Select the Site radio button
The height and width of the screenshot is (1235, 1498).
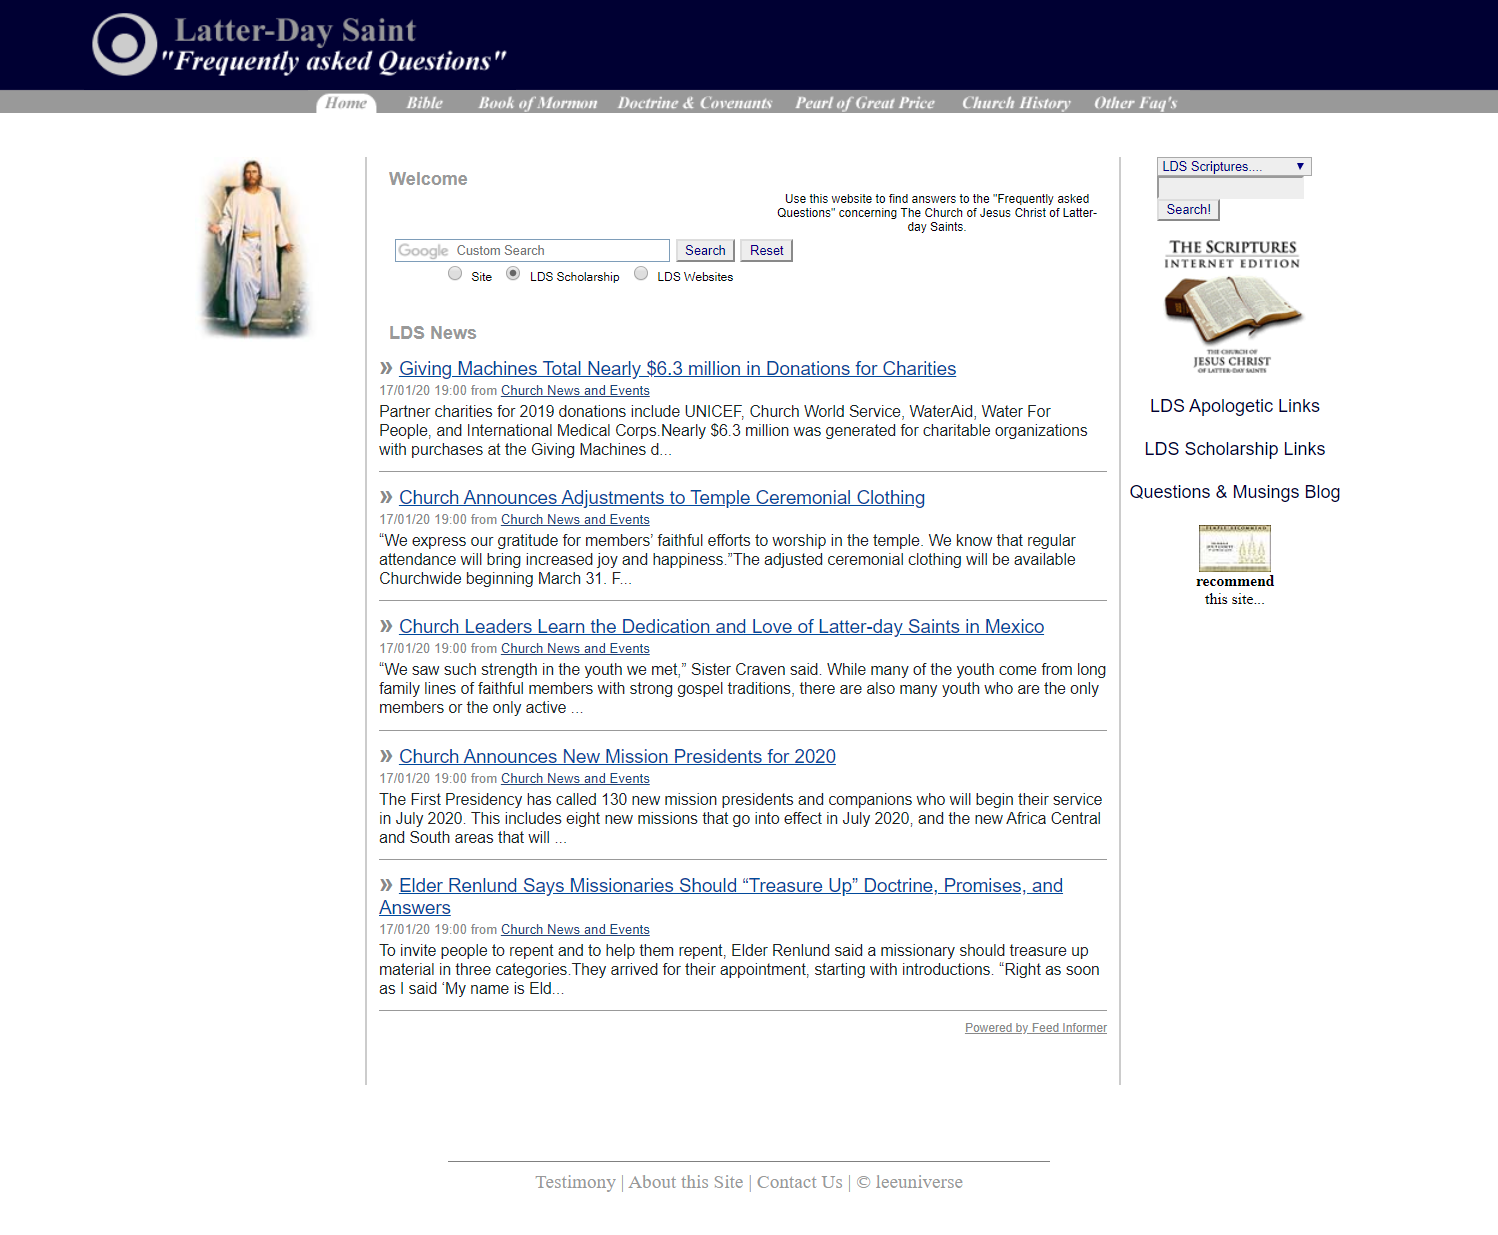coord(455,274)
